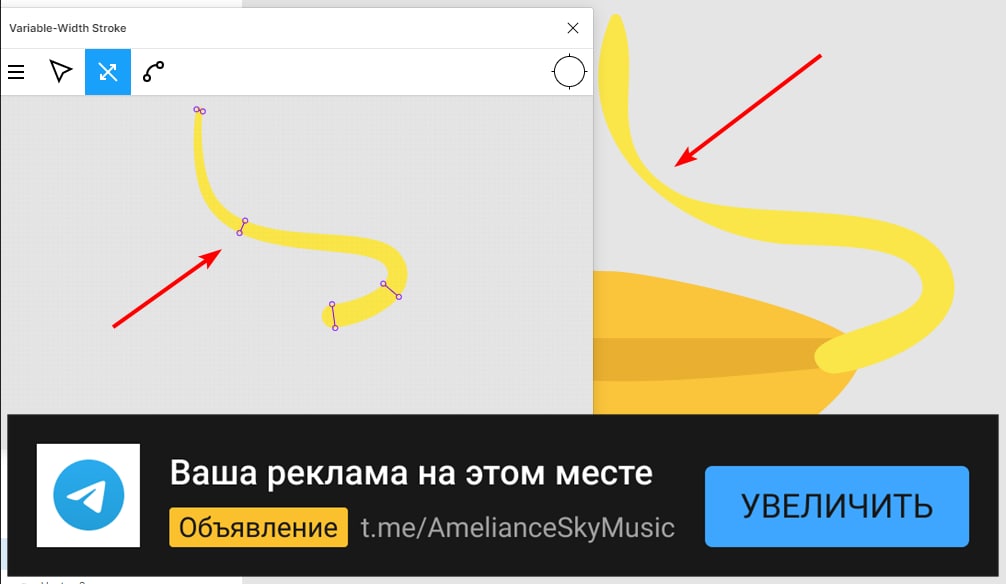Select upper point of the middle width handle
1006x584 pixels.
tap(245, 221)
